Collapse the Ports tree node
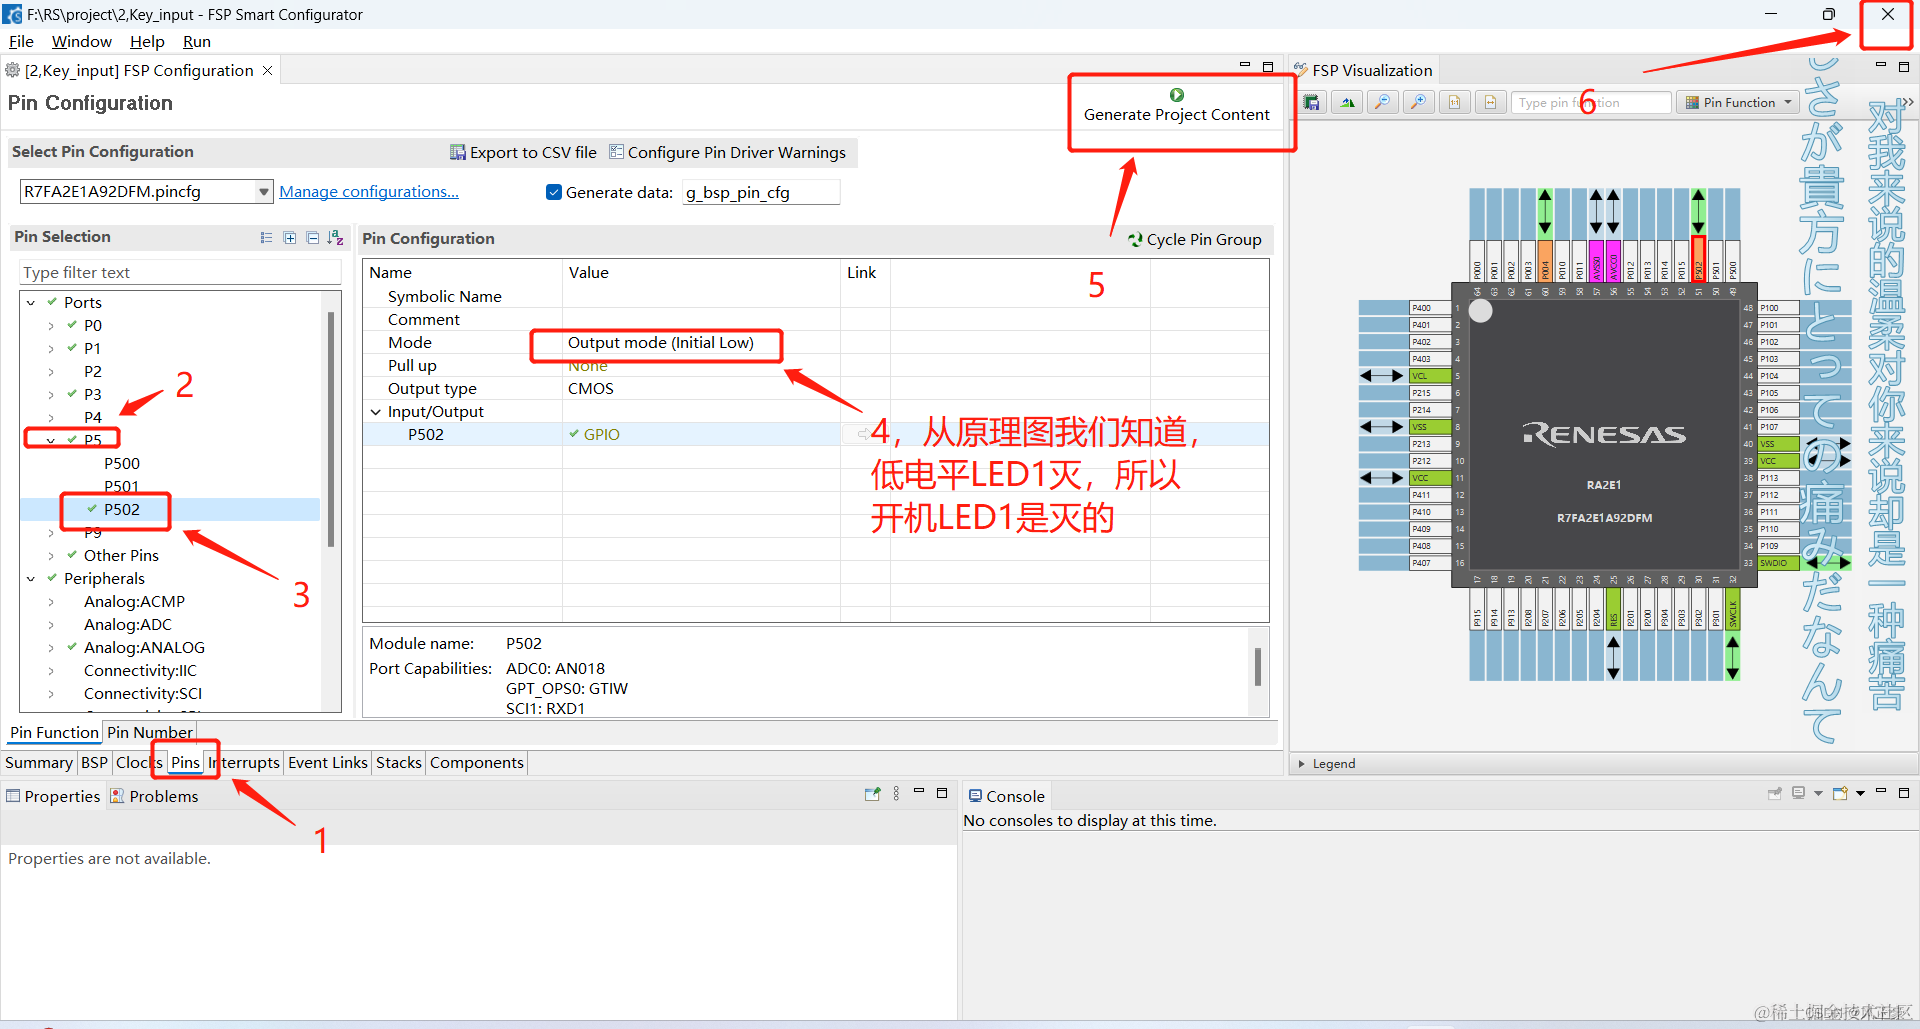Image resolution: width=1920 pixels, height=1029 pixels. tap(31, 302)
